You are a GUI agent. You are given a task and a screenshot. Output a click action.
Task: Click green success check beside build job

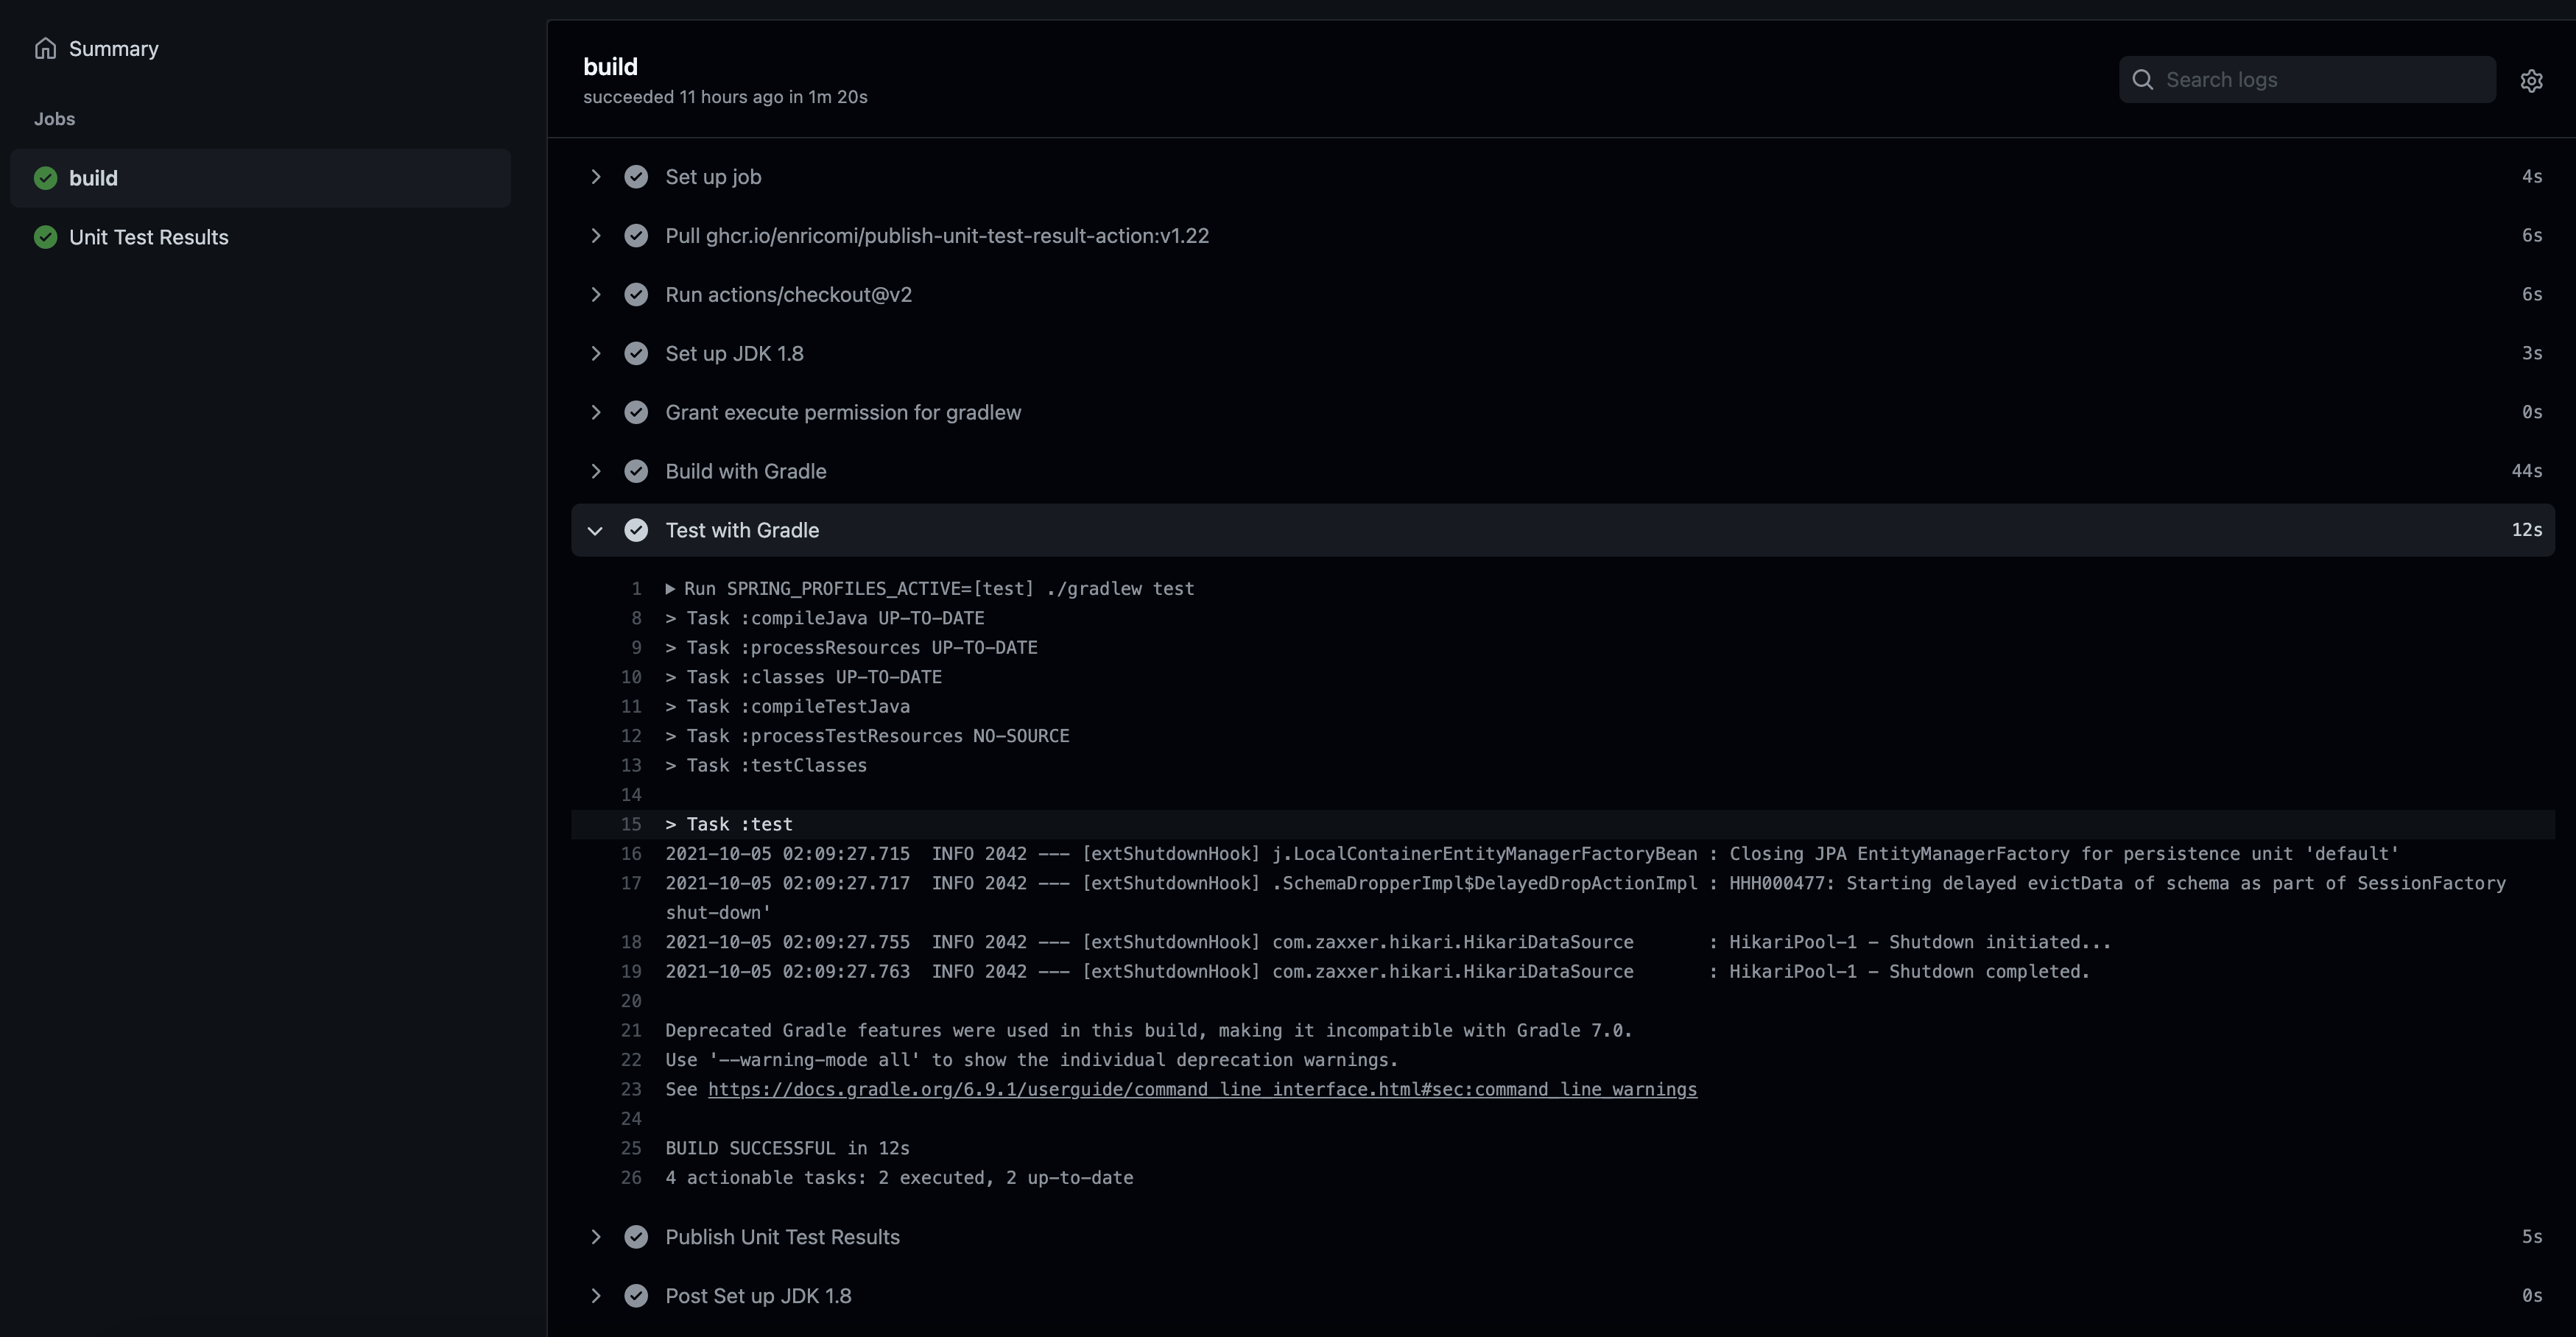45,178
